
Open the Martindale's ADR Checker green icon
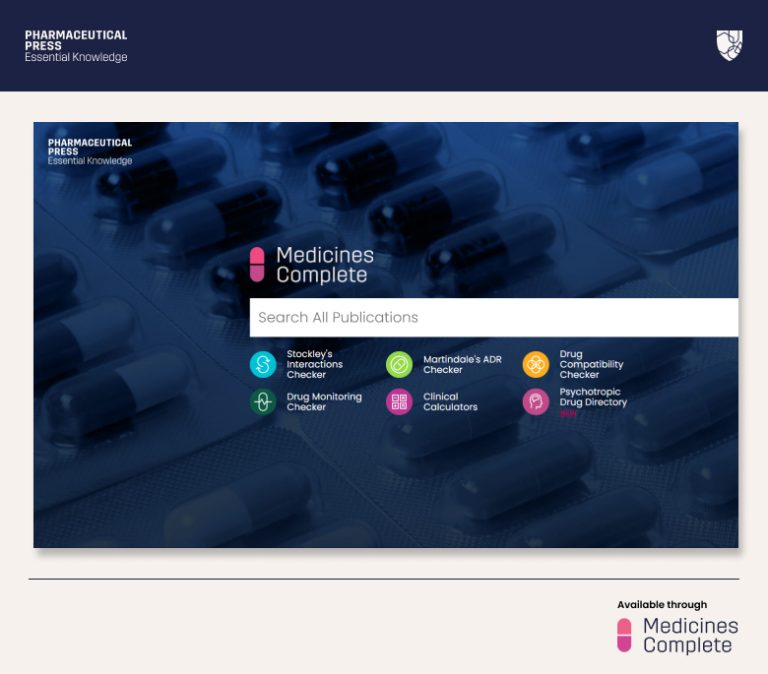[x=399, y=364]
